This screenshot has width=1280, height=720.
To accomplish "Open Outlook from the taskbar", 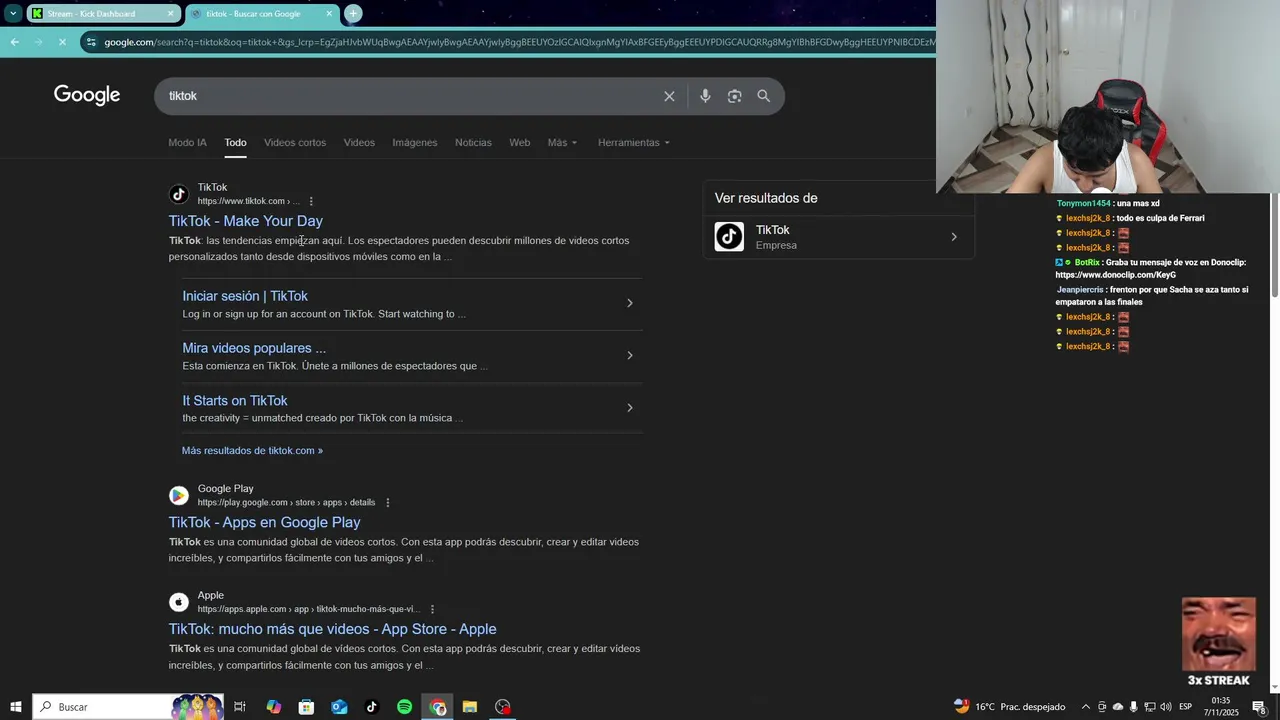I will tap(339, 707).
